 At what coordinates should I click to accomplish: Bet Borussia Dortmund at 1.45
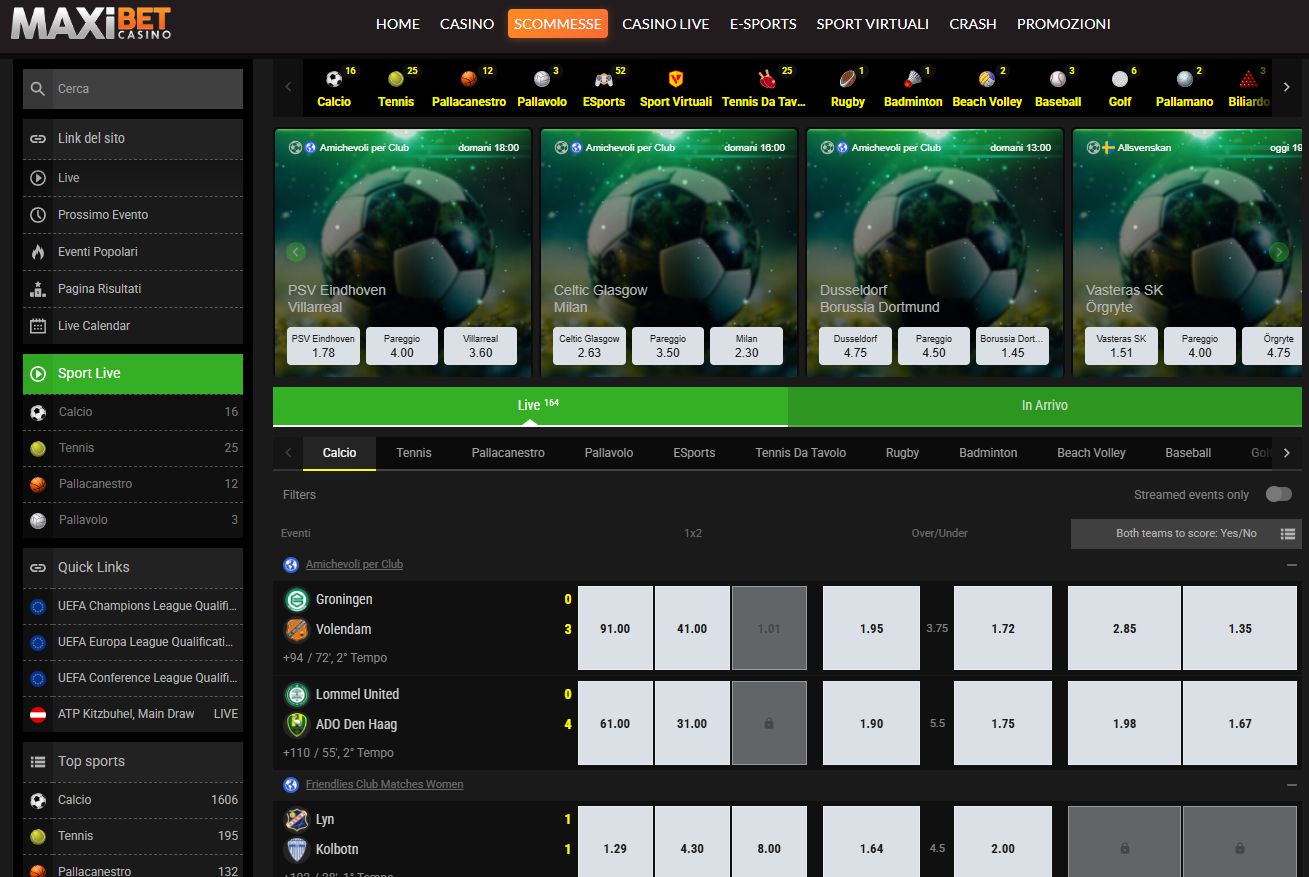point(1012,346)
